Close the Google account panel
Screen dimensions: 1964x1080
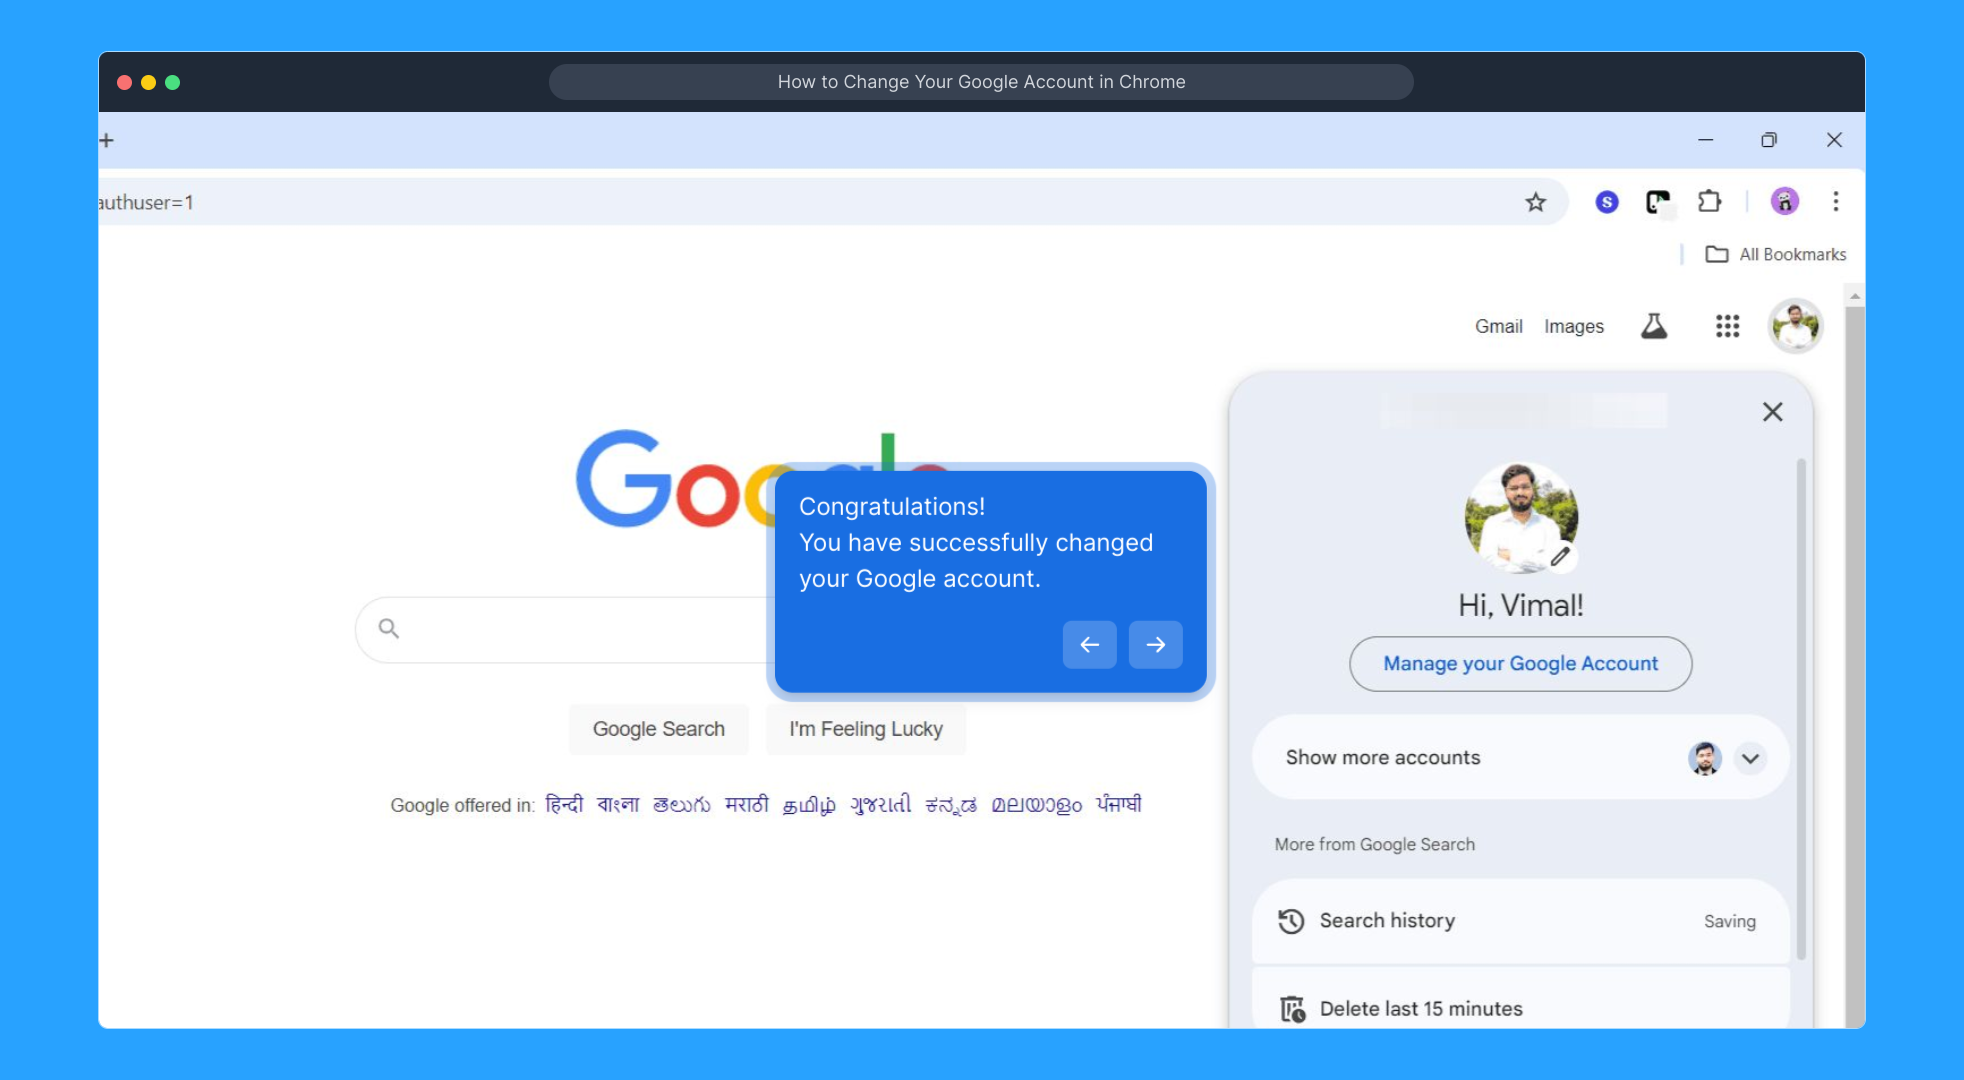click(x=1772, y=412)
